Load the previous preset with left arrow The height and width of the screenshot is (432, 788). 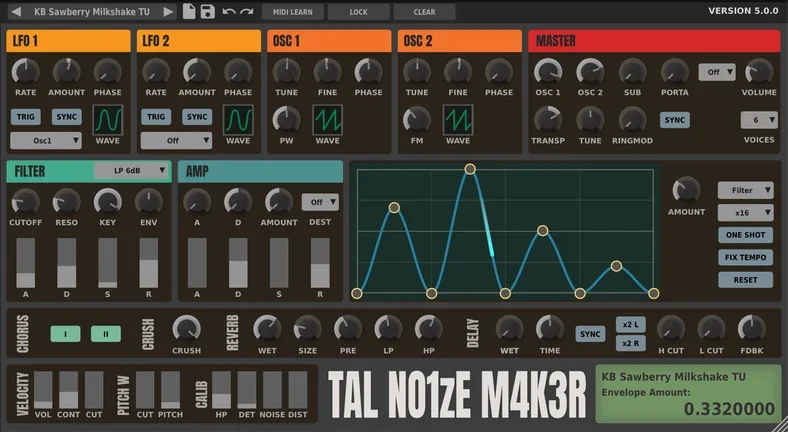(x=16, y=12)
